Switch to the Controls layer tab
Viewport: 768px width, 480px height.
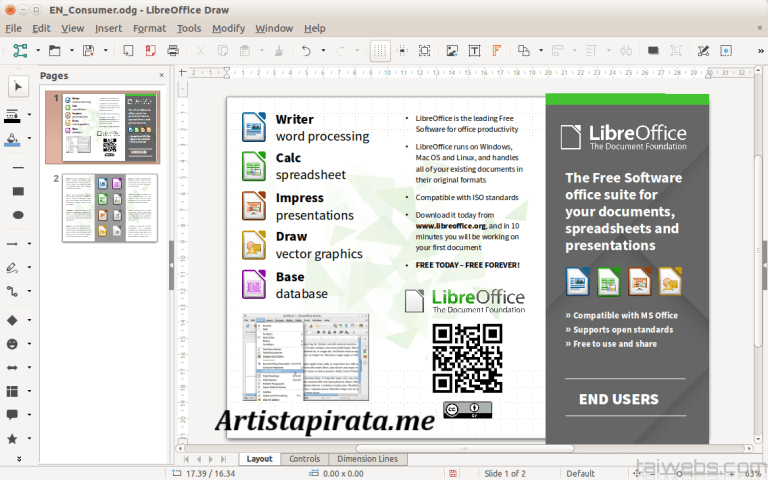point(304,459)
